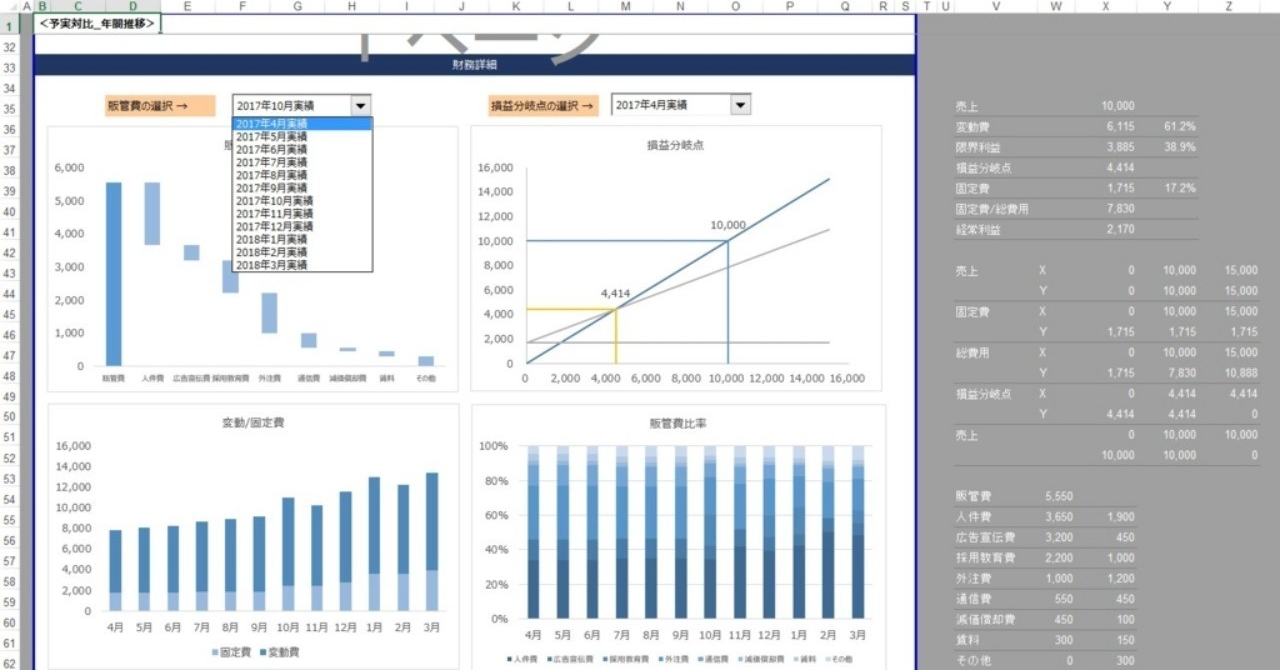Click the 4,414 data label on break-even chart
Image resolution: width=1280 pixels, height=670 pixels.
tap(616, 294)
